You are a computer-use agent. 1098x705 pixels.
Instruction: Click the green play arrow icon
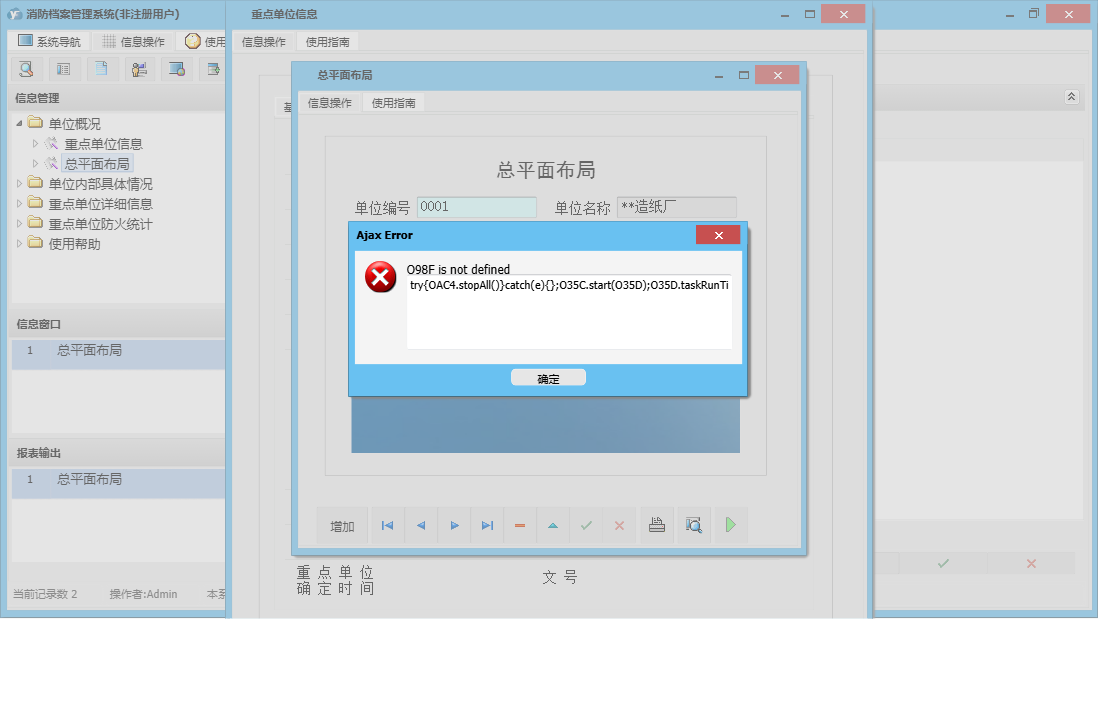(730, 526)
